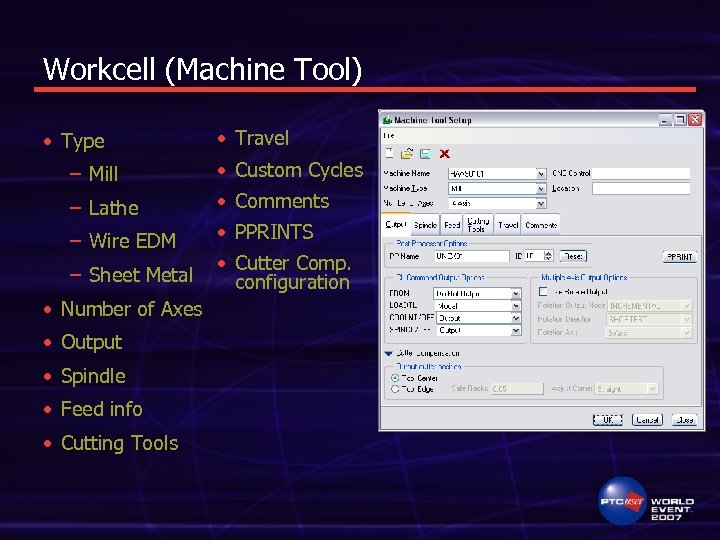Close Machine Tool Setup with red X
Screen dimensions: 720x540
(695, 120)
